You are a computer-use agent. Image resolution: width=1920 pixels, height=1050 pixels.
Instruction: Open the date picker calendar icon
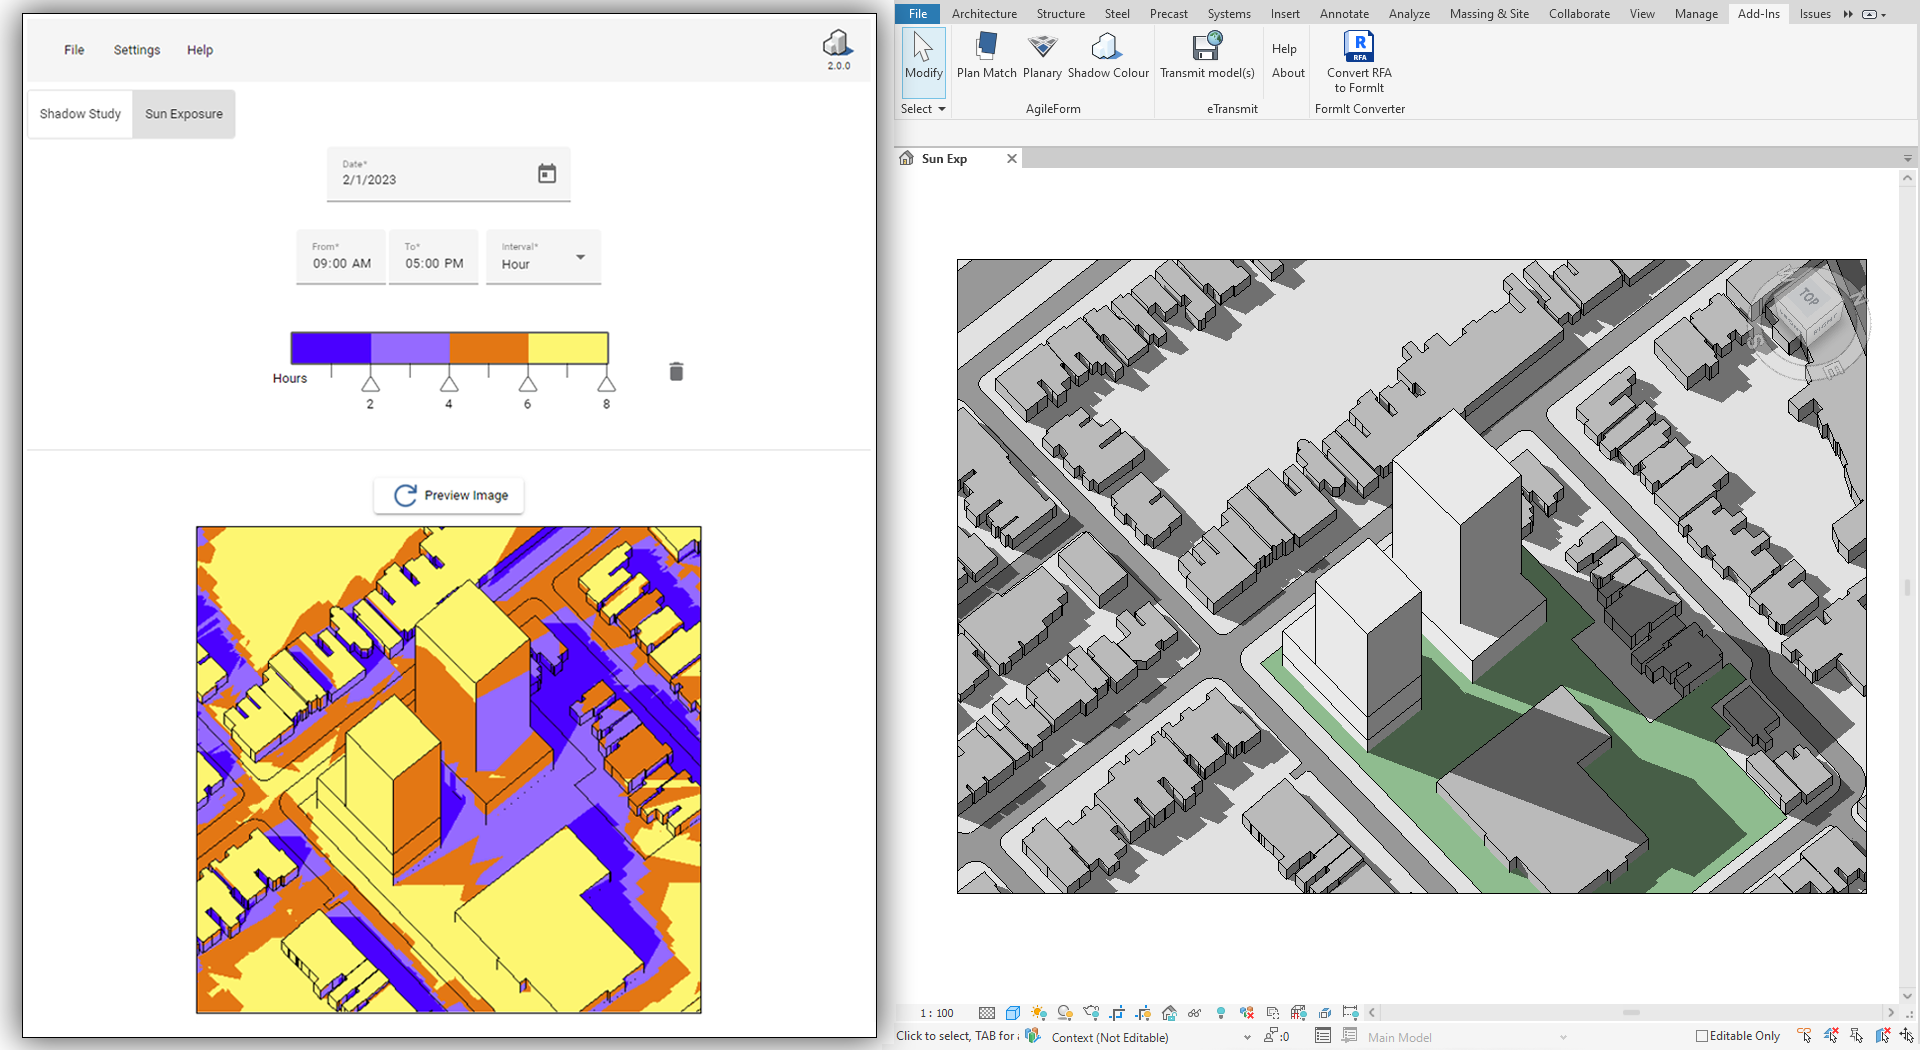click(x=547, y=174)
